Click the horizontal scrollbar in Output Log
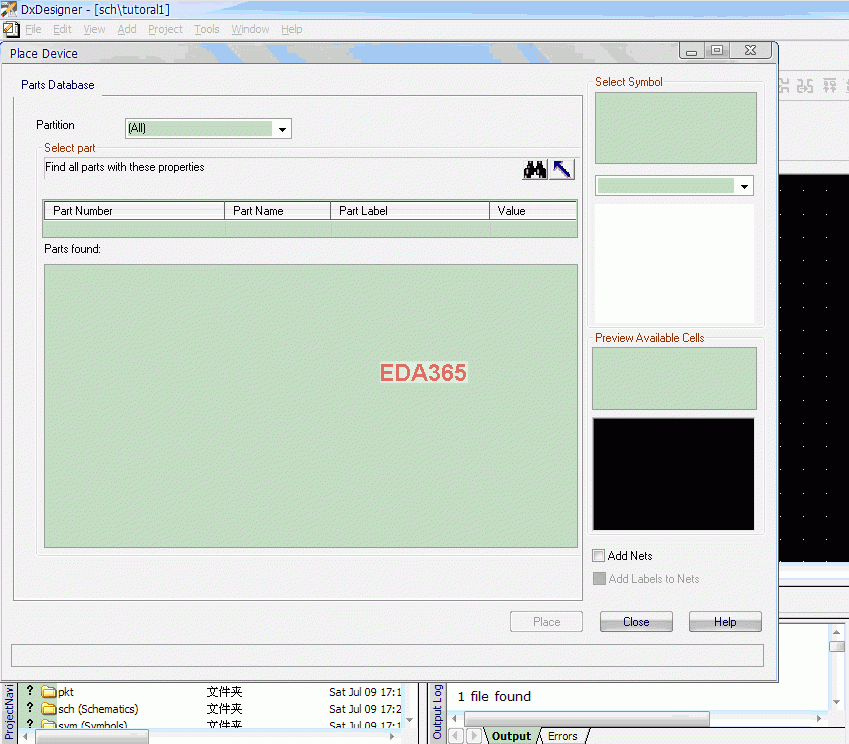The width and height of the screenshot is (849, 744). 586,719
